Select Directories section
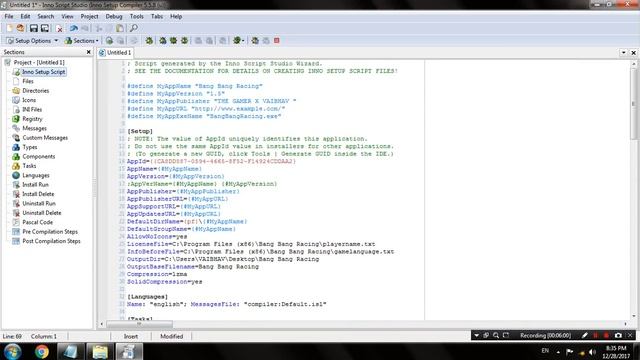 36,91
